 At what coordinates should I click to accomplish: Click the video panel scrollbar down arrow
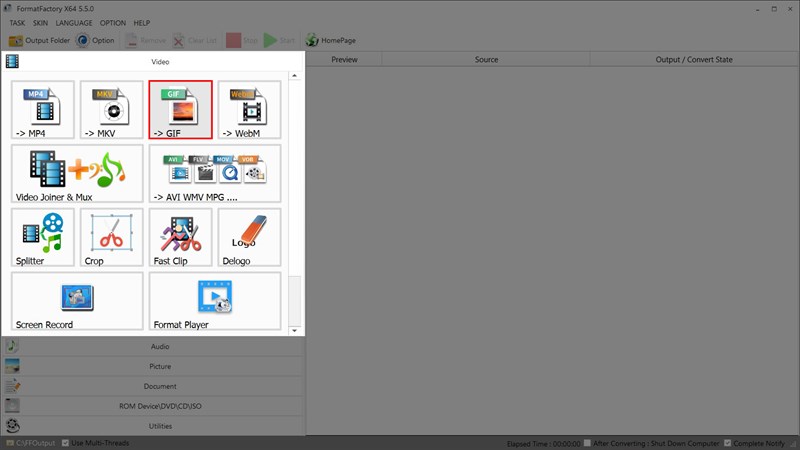click(x=294, y=330)
